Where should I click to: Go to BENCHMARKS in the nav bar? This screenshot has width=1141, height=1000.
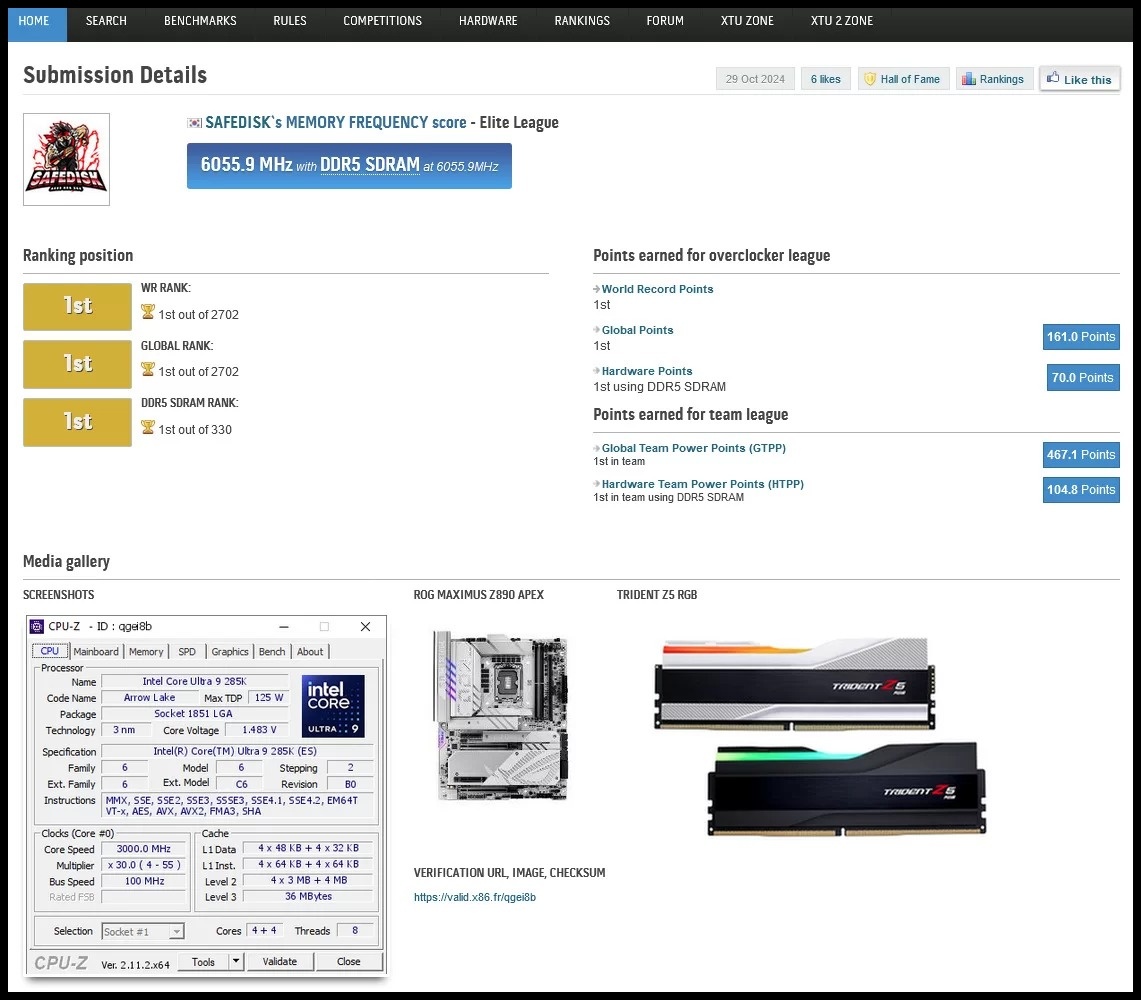[x=200, y=21]
